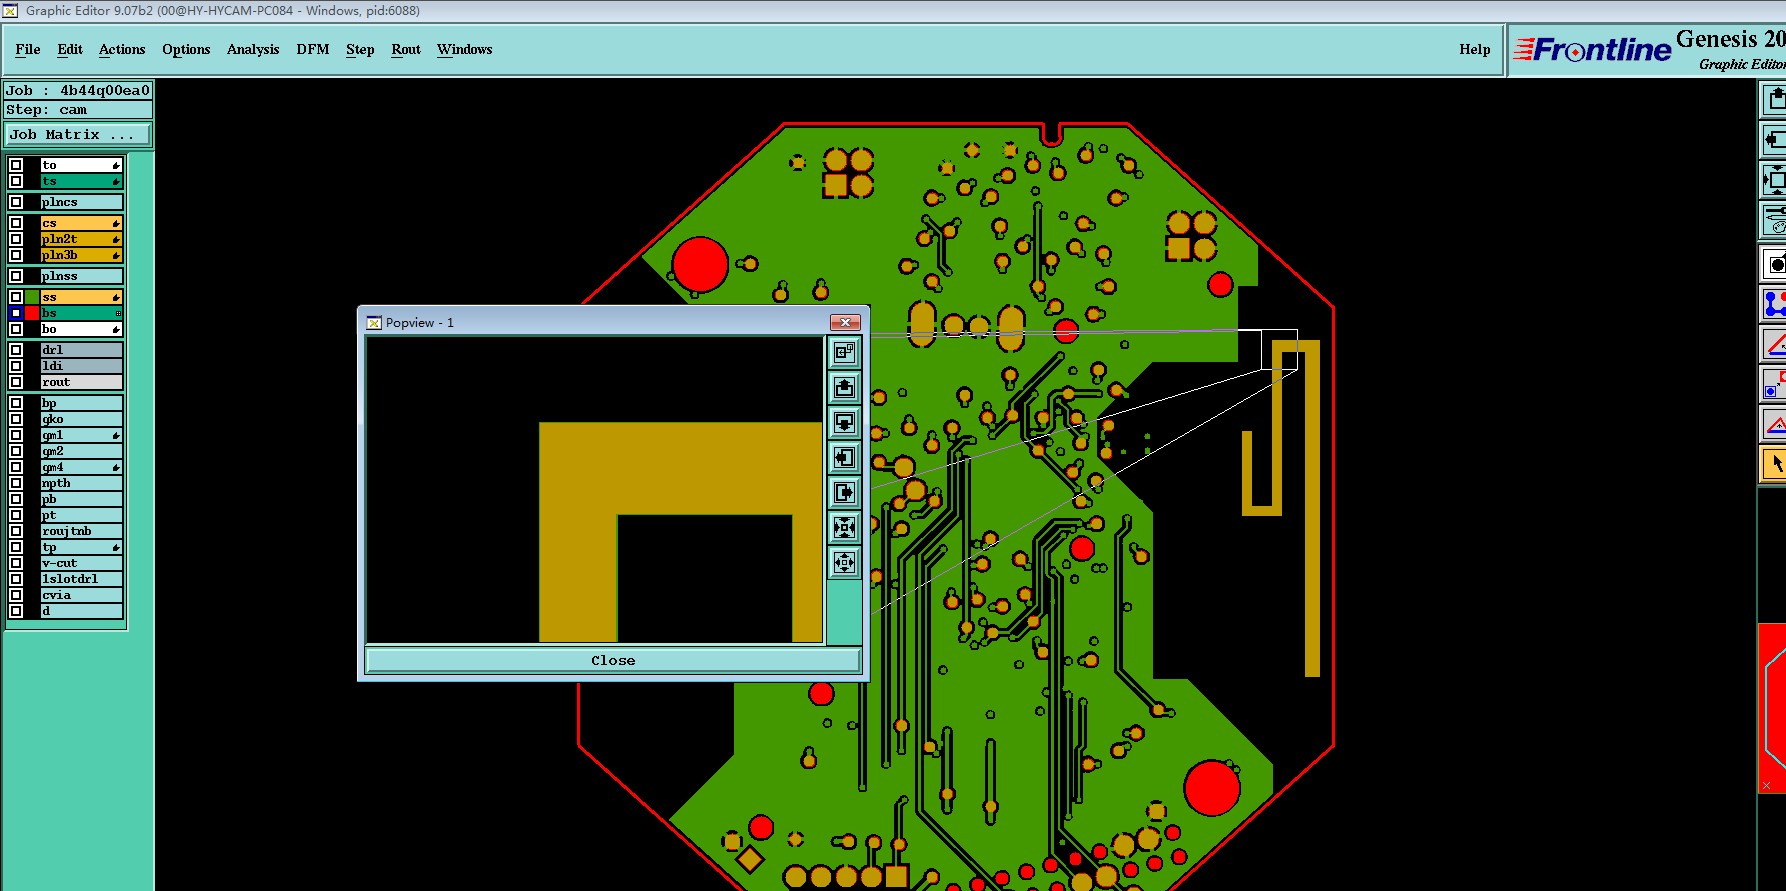Activate the arrow pointer selection tool

point(1774,464)
